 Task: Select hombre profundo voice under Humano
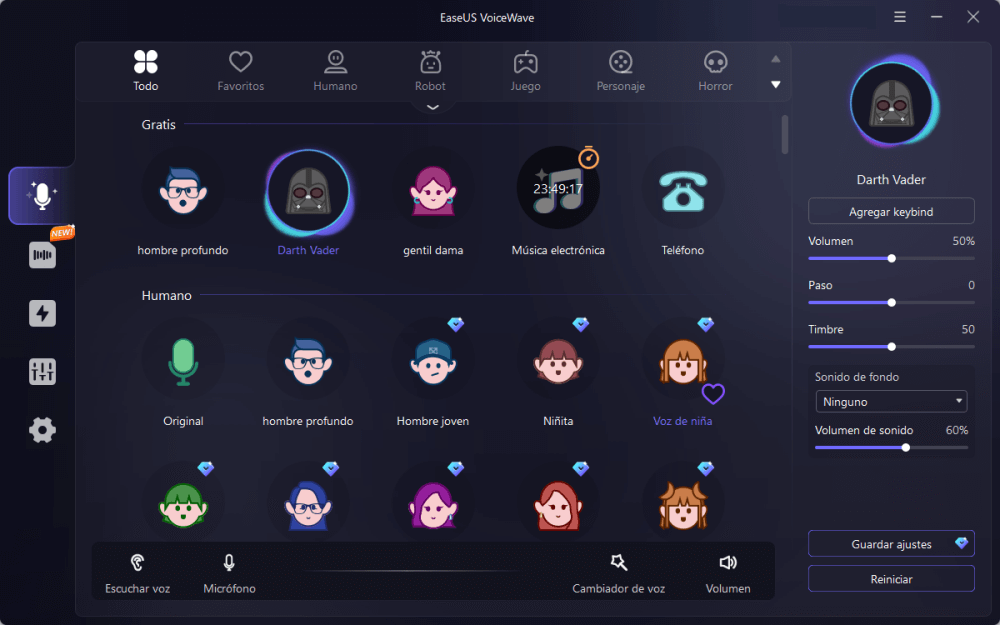click(x=308, y=361)
